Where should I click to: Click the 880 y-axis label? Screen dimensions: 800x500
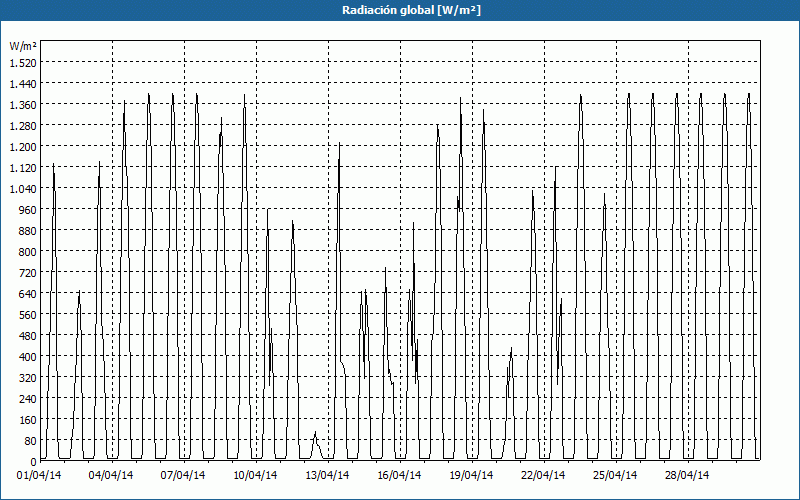(x=28, y=231)
